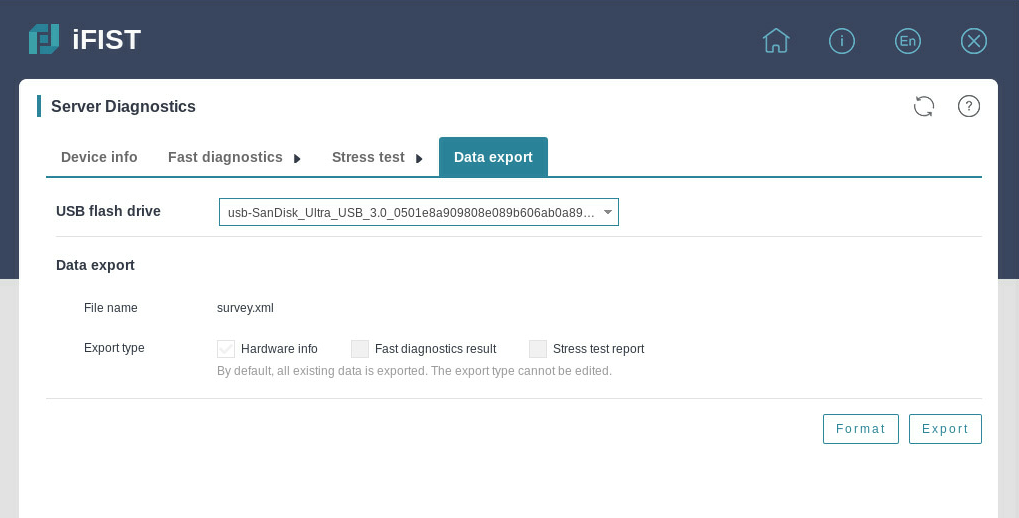The image size is (1019, 518).
Task: Click the export type note text
Action: [x=414, y=371]
